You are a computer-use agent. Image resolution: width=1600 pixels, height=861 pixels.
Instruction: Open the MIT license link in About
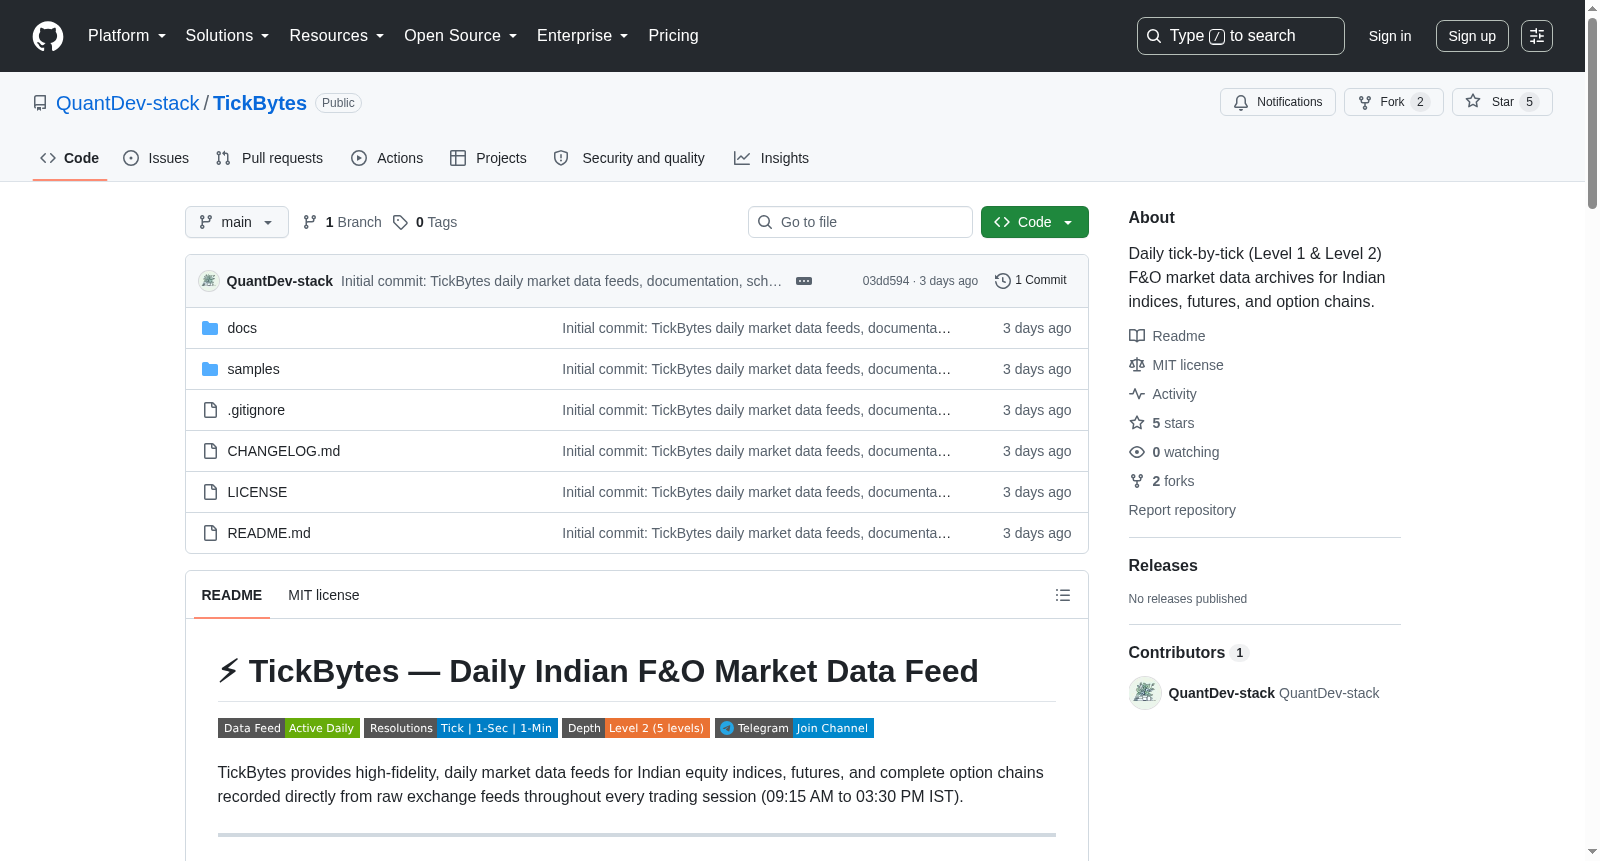pyautogui.click(x=1176, y=365)
